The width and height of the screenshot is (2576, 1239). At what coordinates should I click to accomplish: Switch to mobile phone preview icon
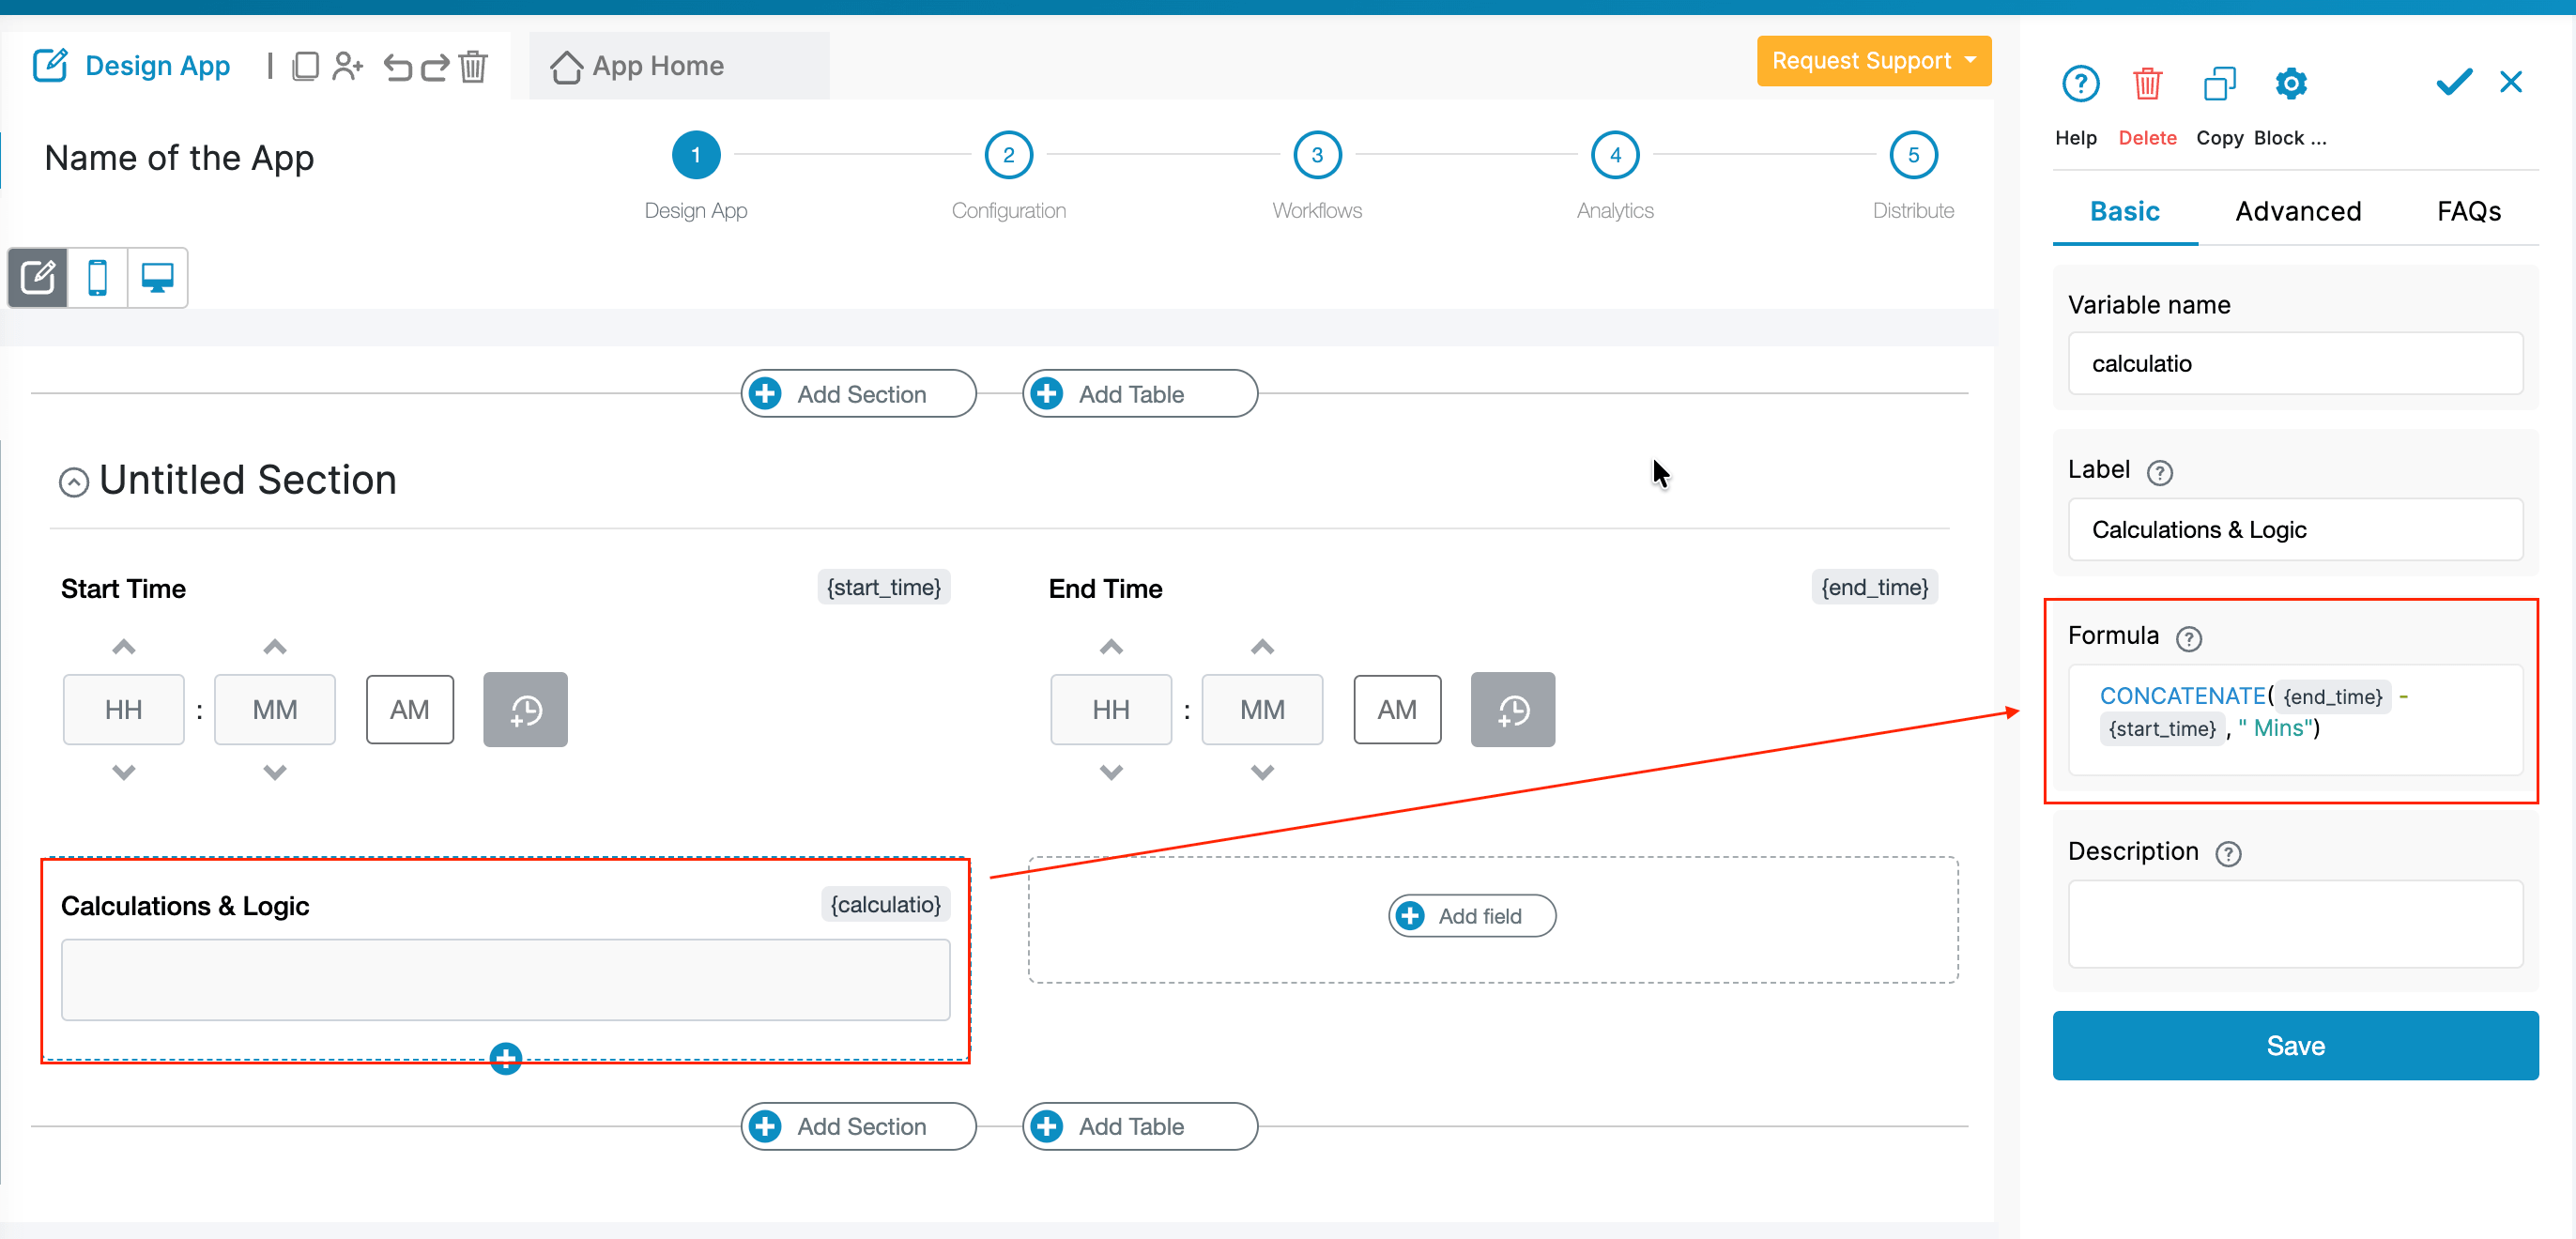coord(97,277)
